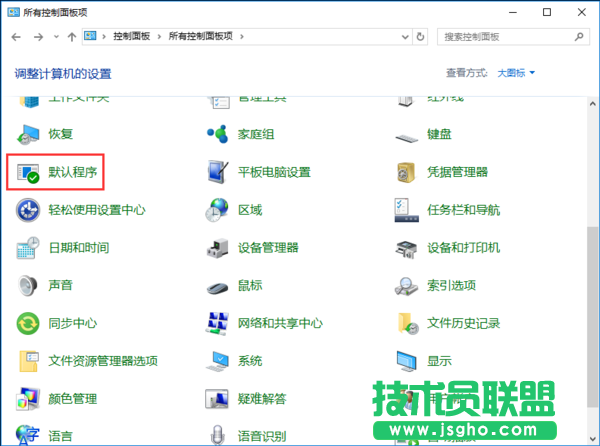The height and width of the screenshot is (446, 600).
Task: Open the 鼠标 mouse icon
Action: pos(217,288)
